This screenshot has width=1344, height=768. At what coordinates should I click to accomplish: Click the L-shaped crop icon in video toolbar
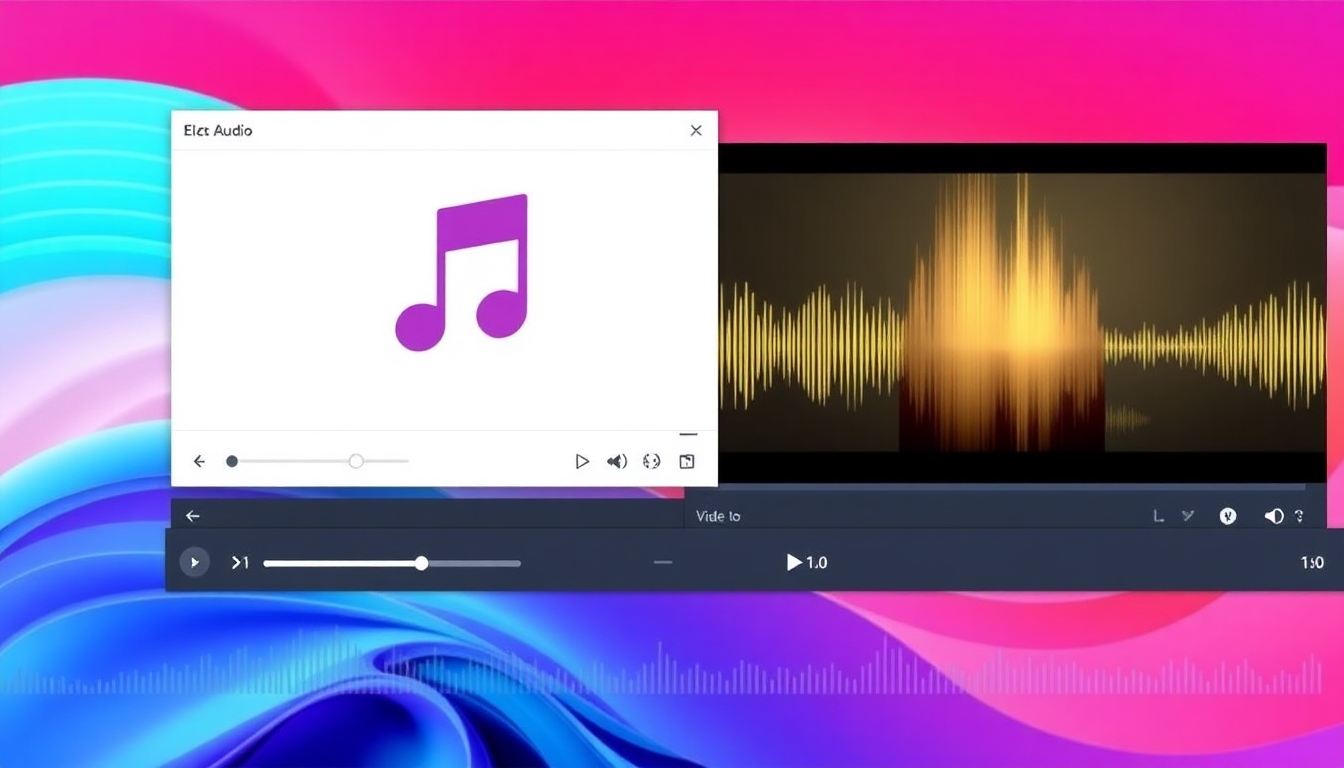pyautogui.click(x=1158, y=516)
